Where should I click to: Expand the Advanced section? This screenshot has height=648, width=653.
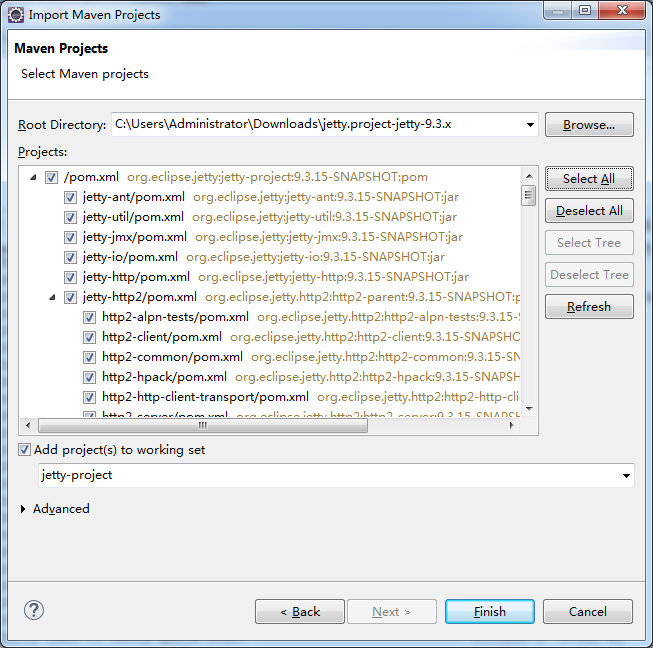point(23,508)
